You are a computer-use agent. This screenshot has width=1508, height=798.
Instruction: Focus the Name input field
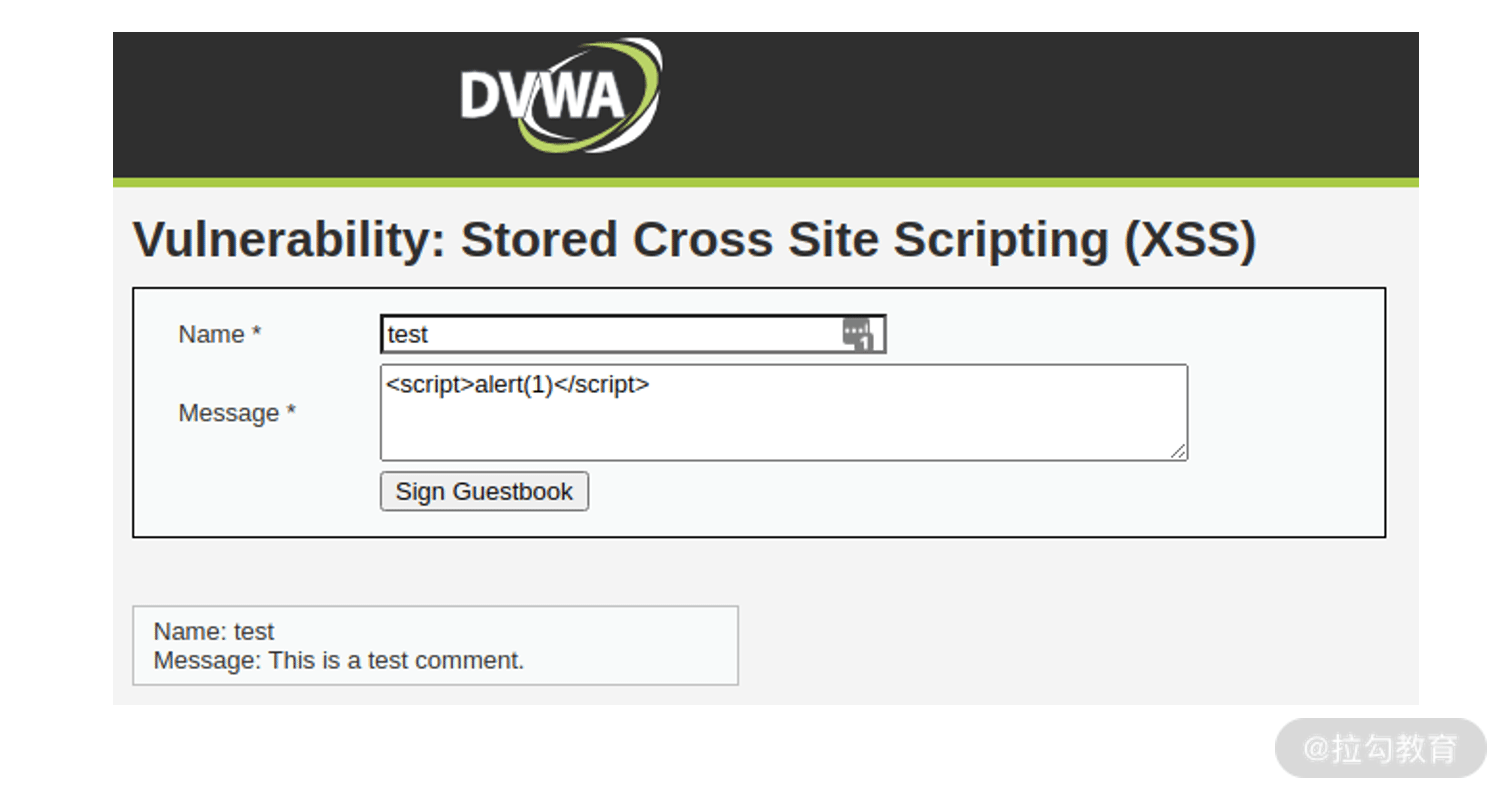tap(633, 334)
